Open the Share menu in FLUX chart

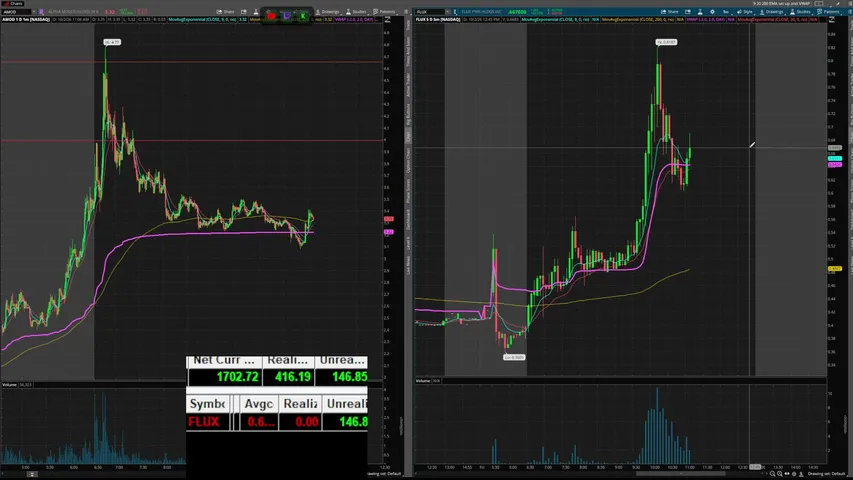point(670,11)
